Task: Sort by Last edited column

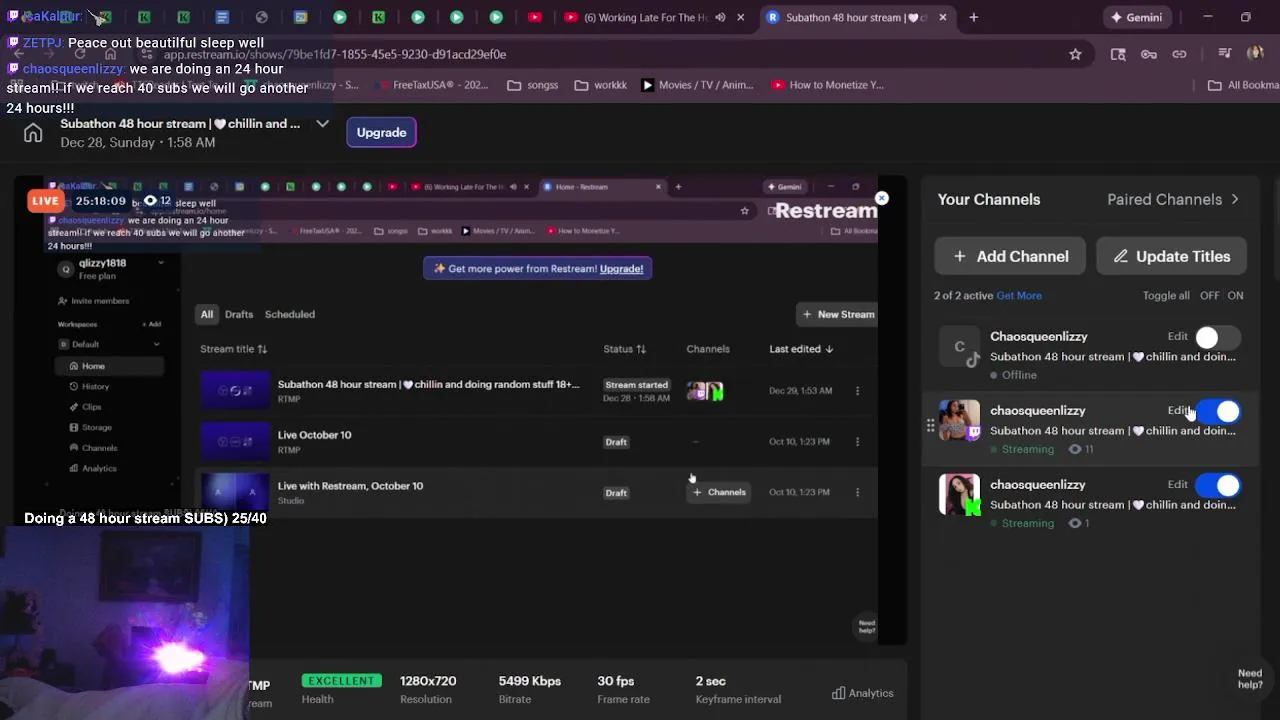Action: (x=801, y=349)
